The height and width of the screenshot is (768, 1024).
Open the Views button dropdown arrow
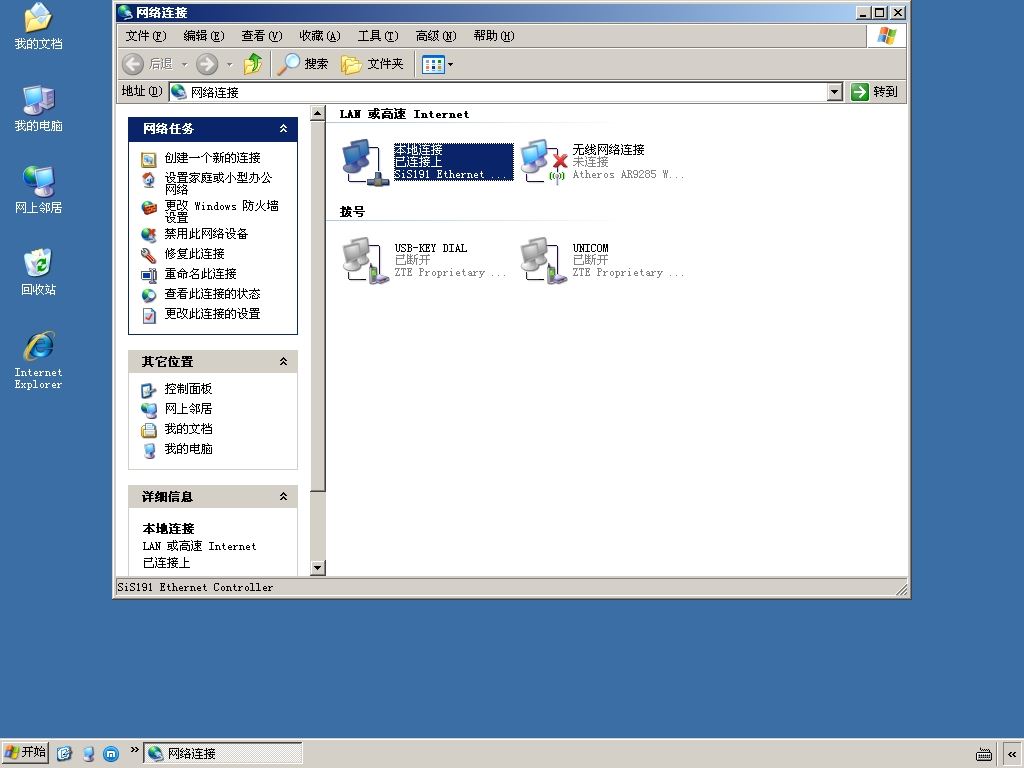pos(450,64)
